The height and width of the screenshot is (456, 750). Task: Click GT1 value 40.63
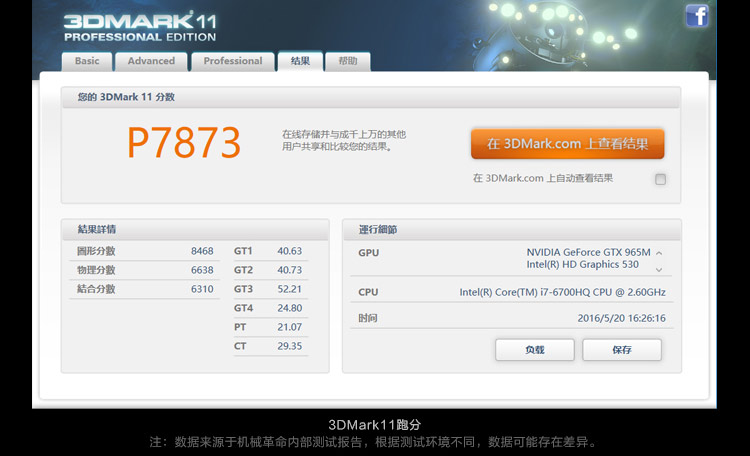[289, 251]
